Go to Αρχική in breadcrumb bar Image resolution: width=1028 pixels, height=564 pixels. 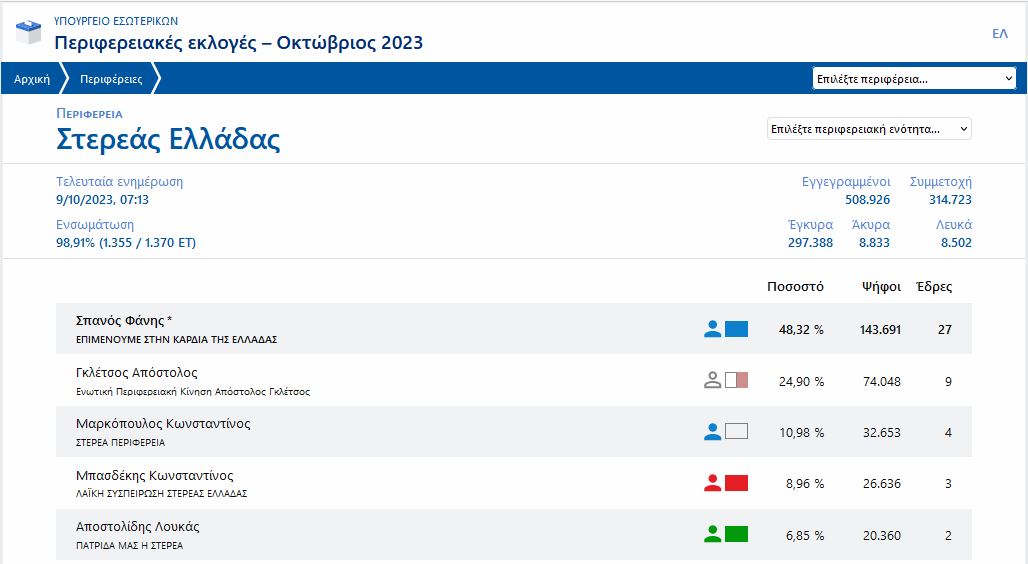point(32,79)
